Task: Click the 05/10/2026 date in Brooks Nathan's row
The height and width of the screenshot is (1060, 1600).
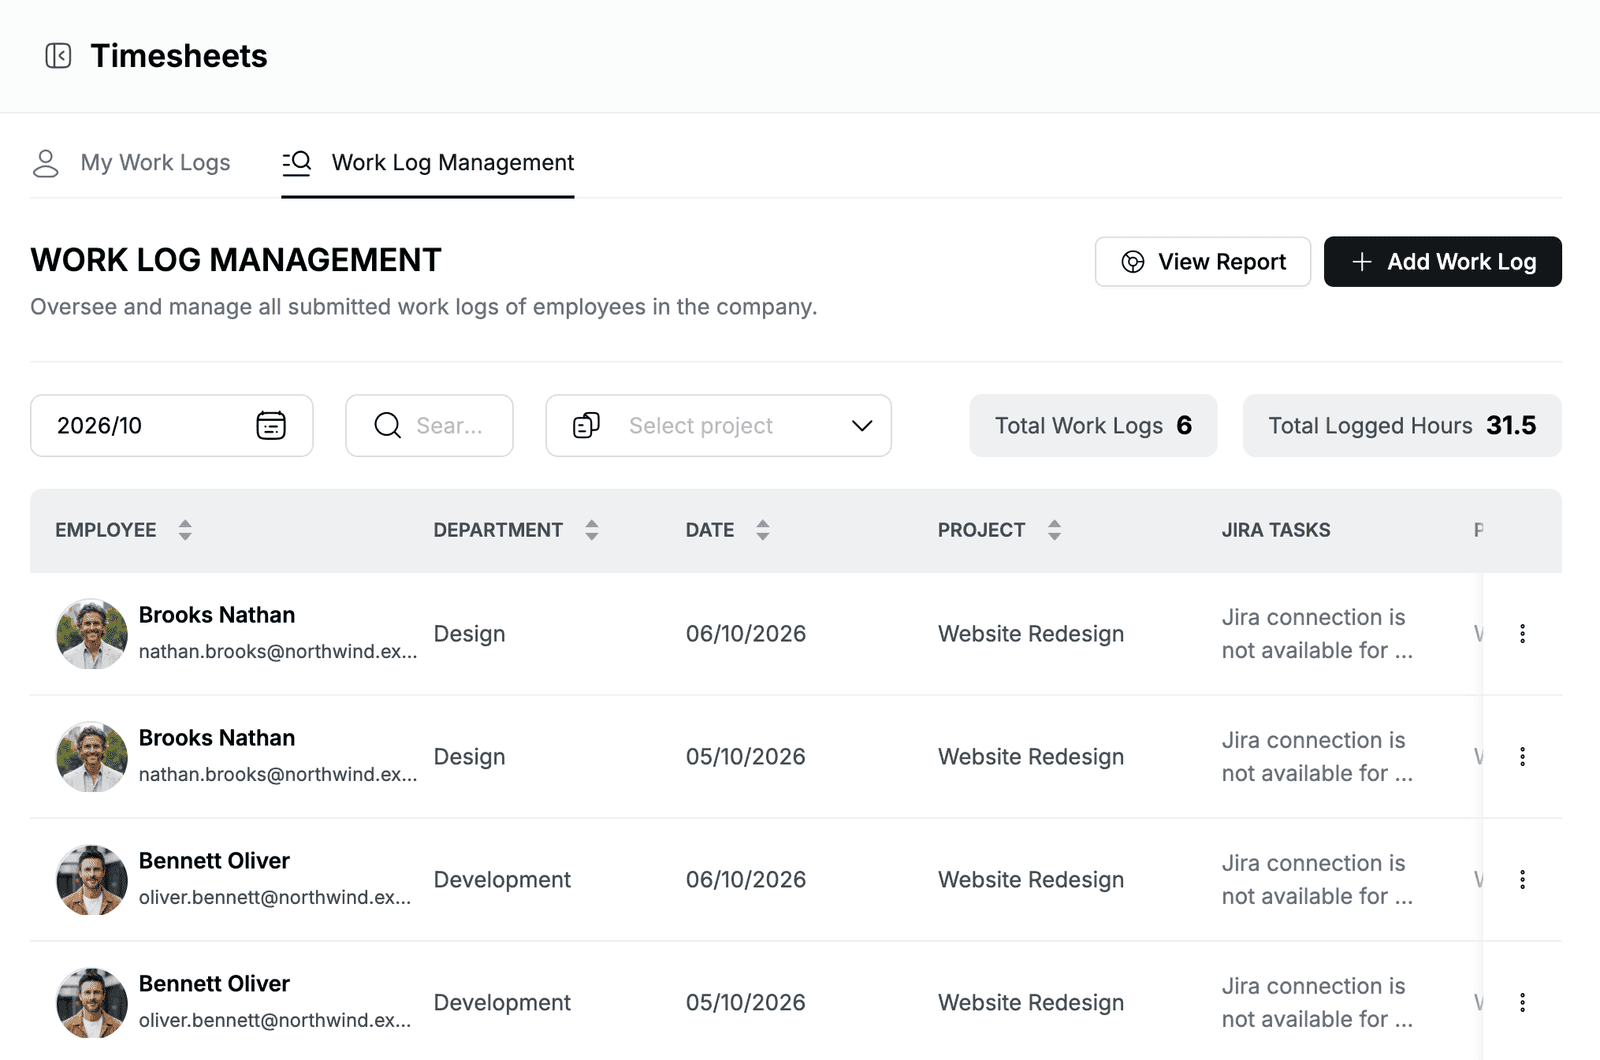Action: point(746,757)
